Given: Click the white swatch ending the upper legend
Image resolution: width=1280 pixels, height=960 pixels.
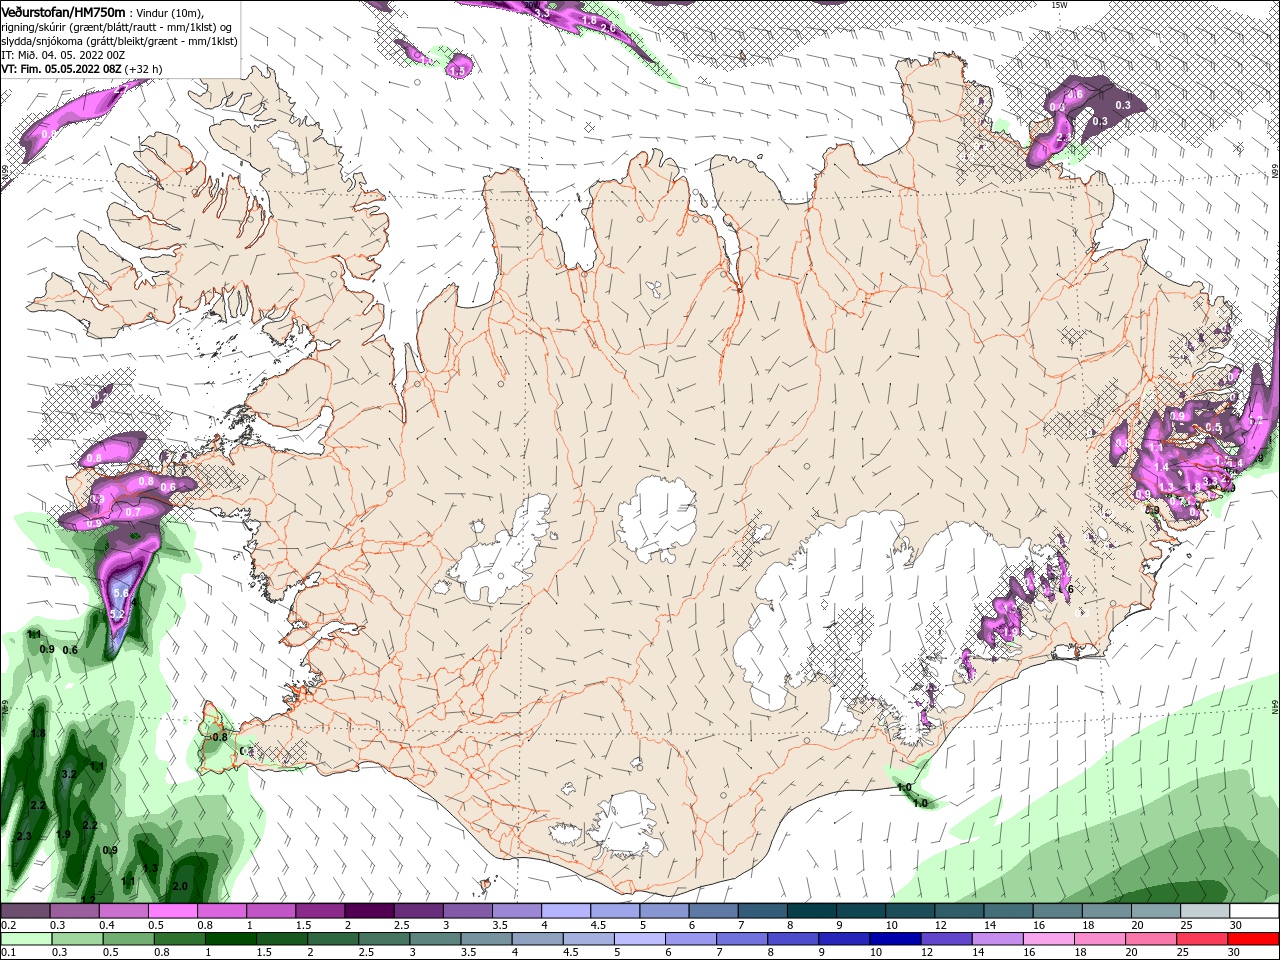Looking at the screenshot, I should tap(1254, 910).
